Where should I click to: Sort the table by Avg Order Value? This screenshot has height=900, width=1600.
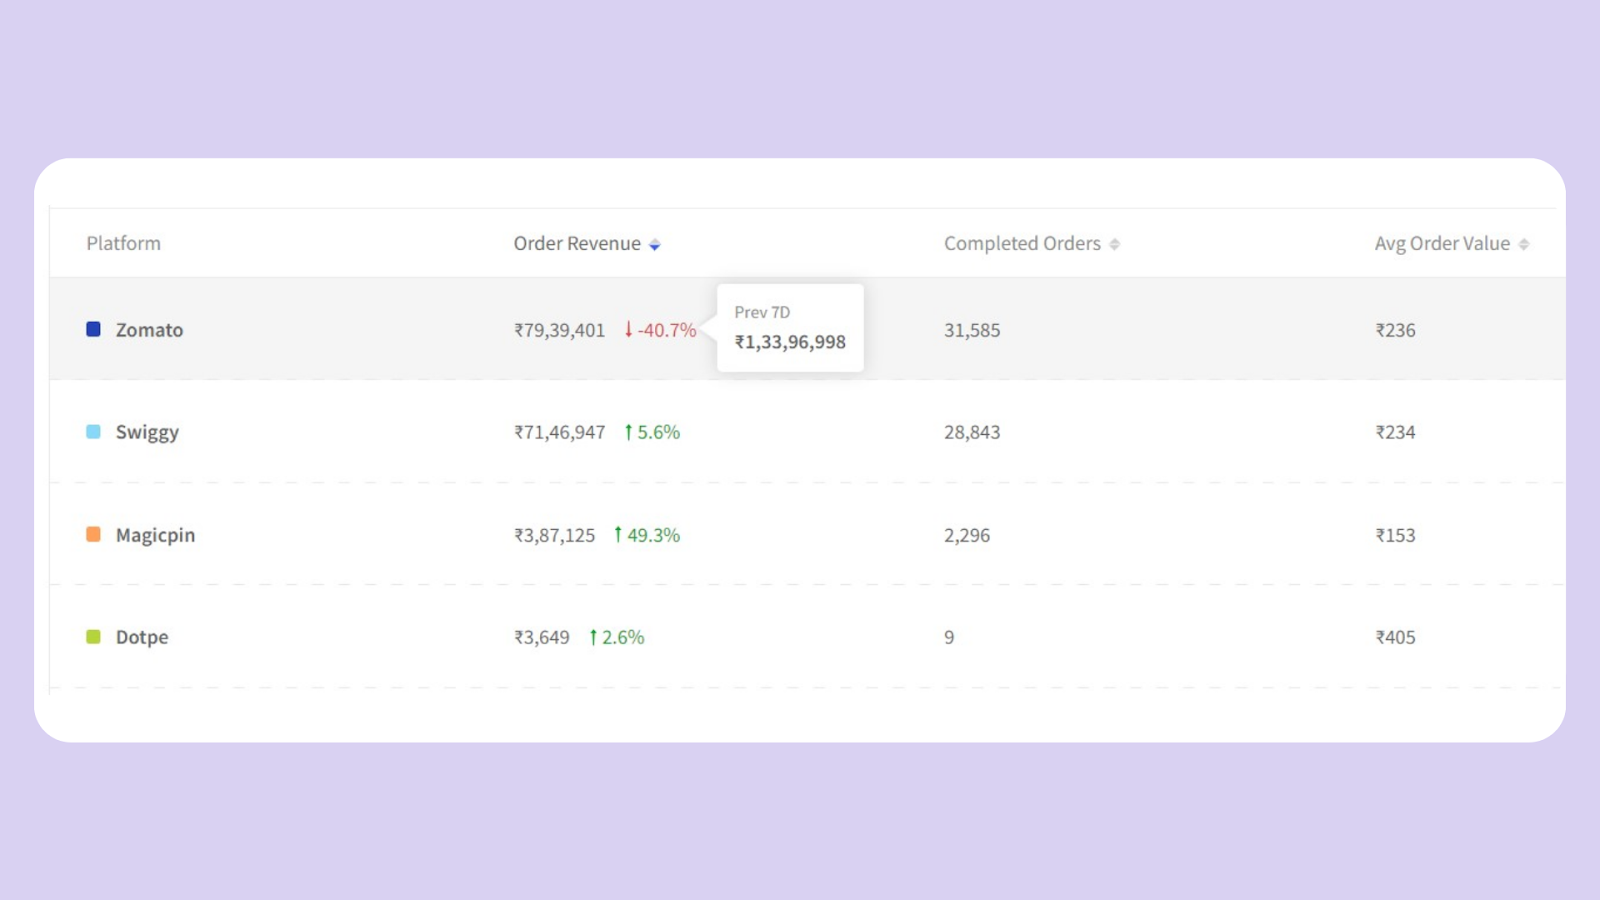click(x=1442, y=243)
